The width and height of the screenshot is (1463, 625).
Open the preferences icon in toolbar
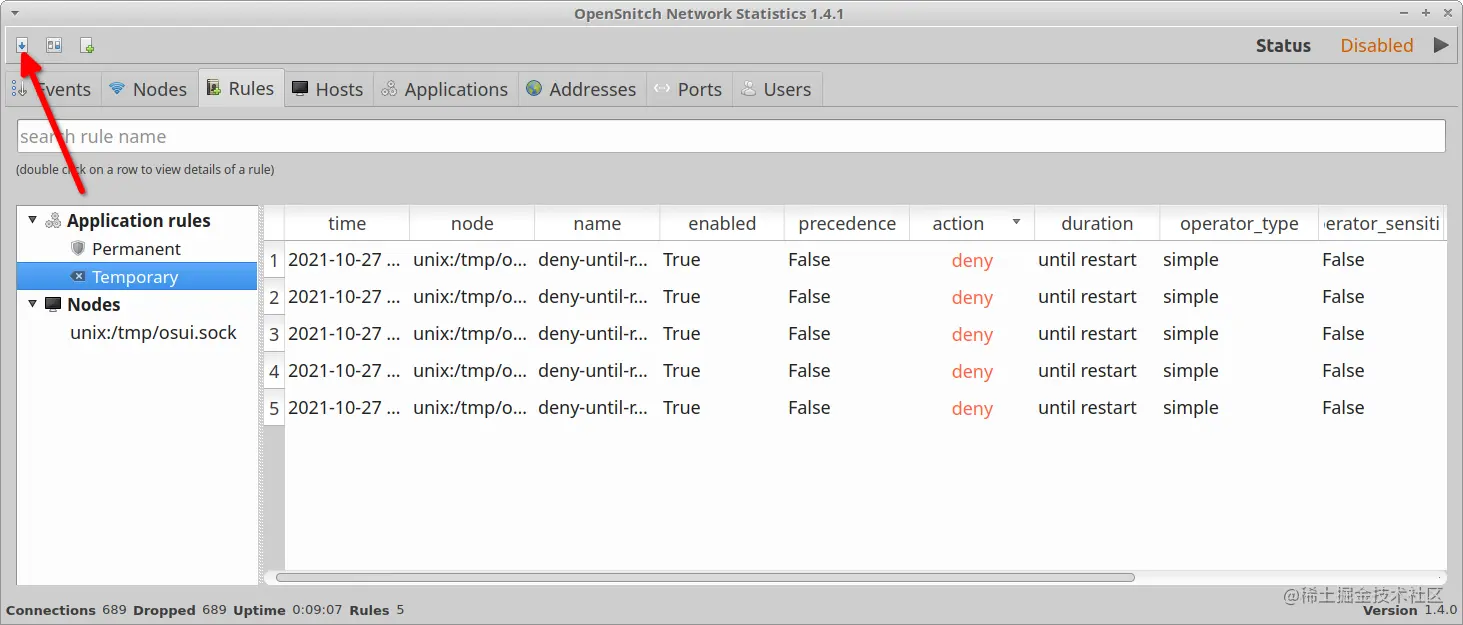point(54,45)
